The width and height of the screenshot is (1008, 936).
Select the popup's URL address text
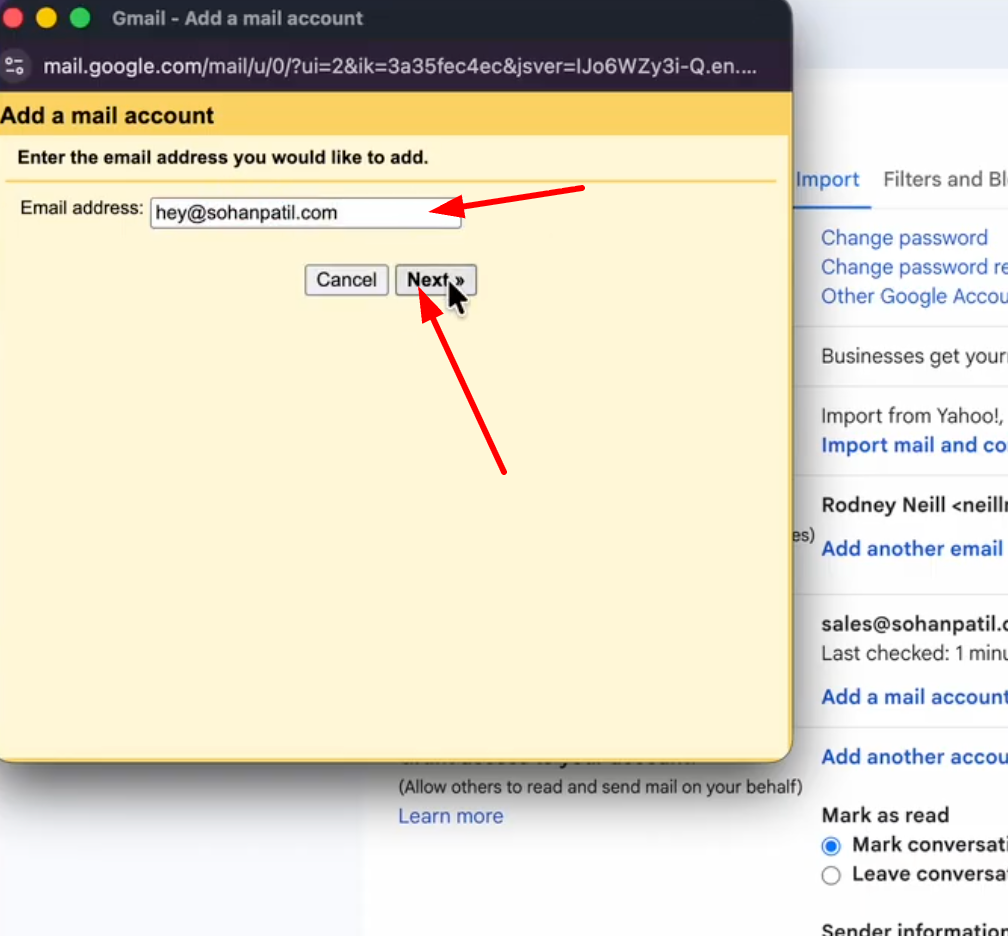pos(400,66)
